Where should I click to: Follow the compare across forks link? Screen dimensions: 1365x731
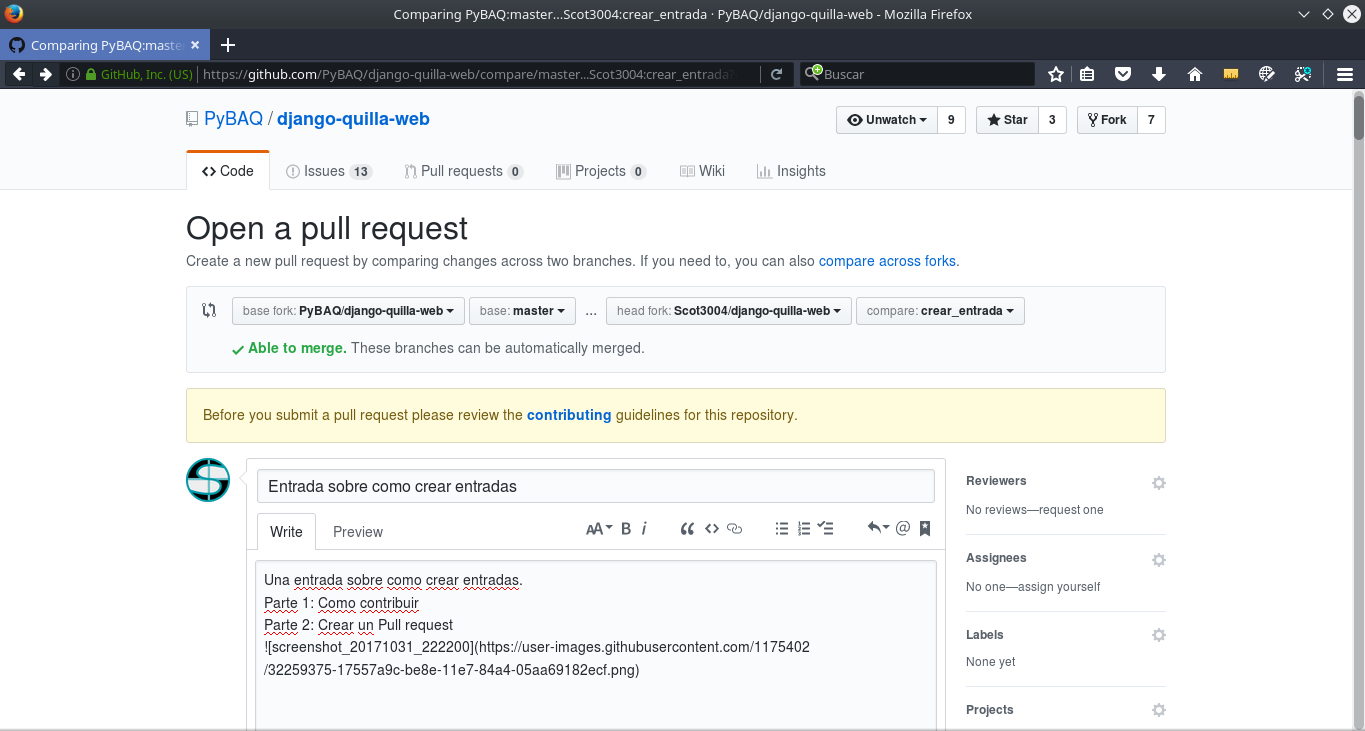887,261
